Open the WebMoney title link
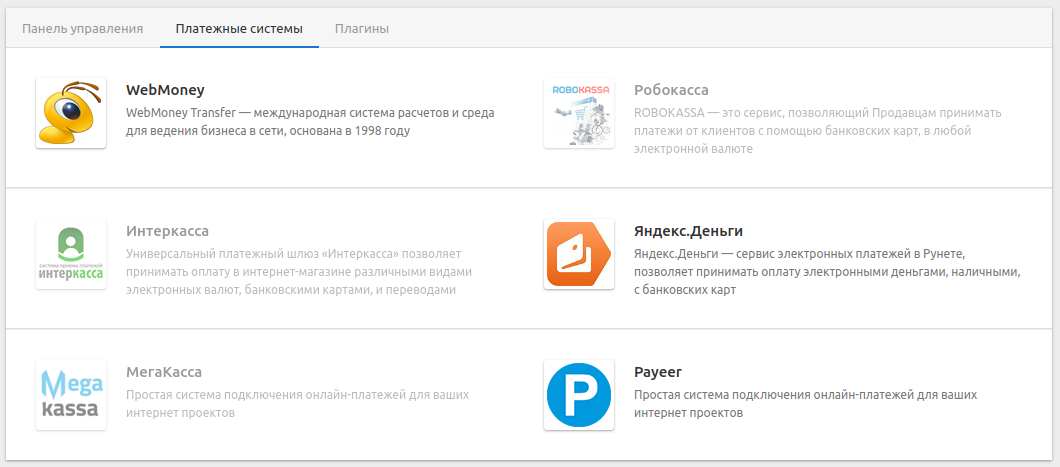Viewport: 1060px width, 467px height. point(165,90)
